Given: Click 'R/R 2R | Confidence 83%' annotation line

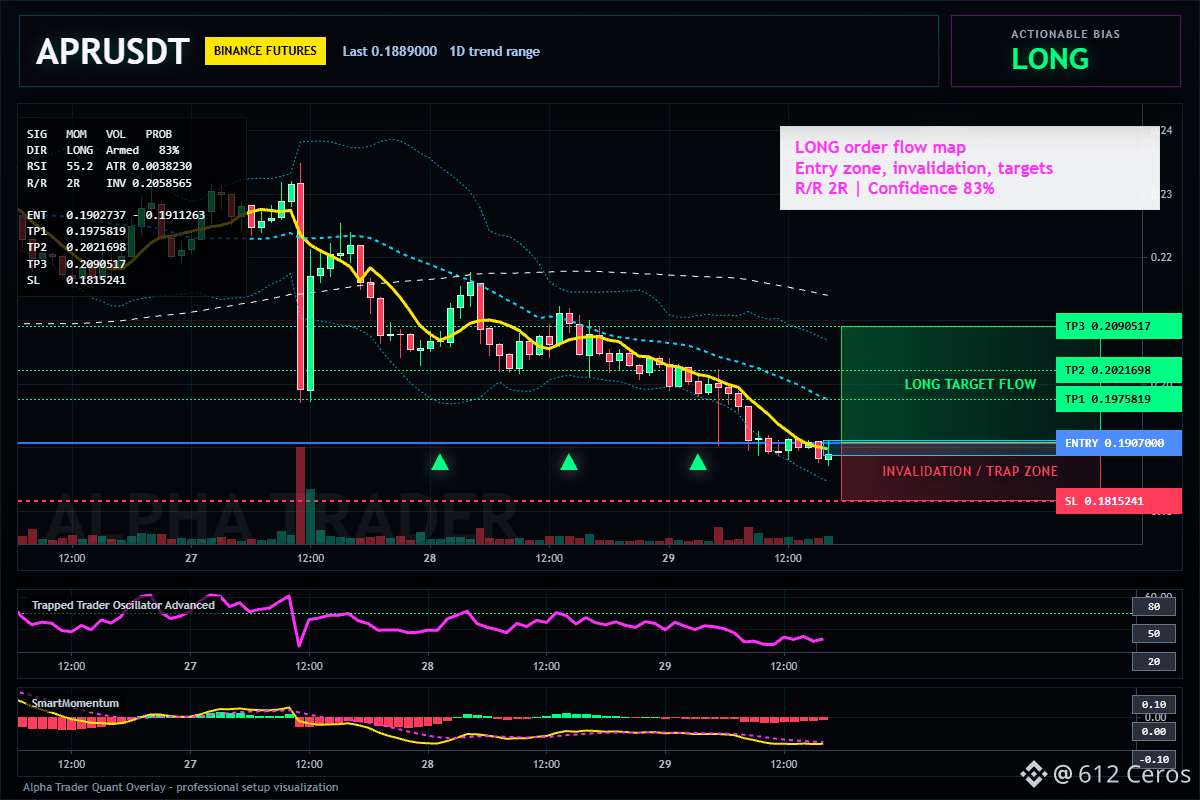Looking at the screenshot, I should pyautogui.click(x=895, y=188).
